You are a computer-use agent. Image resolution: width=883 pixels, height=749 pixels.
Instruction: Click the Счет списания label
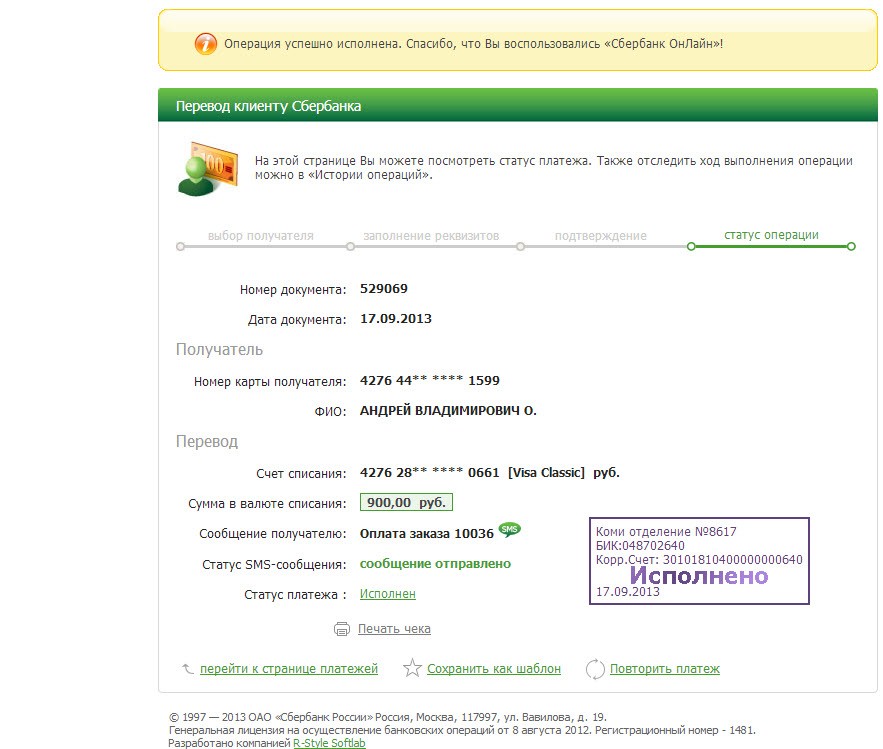click(301, 474)
